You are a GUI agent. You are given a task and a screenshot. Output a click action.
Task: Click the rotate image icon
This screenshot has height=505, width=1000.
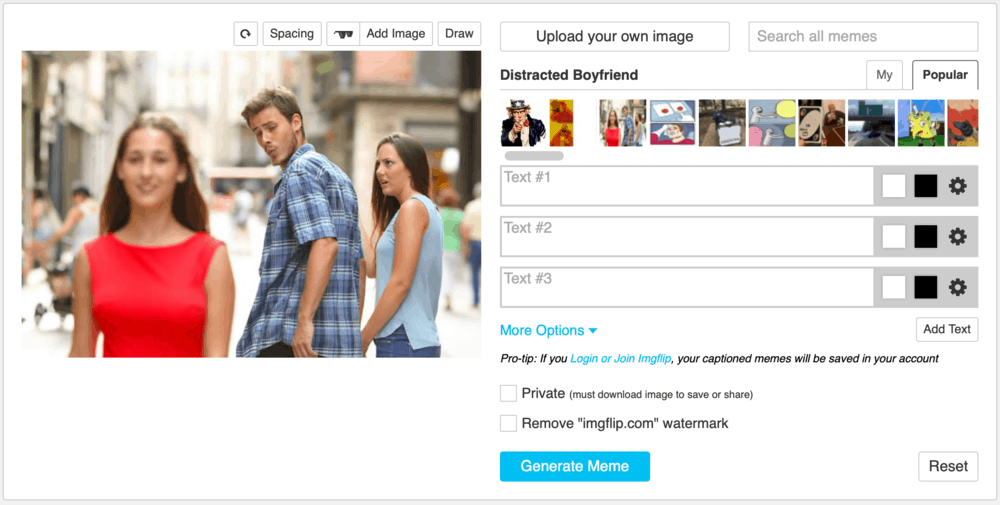click(245, 34)
